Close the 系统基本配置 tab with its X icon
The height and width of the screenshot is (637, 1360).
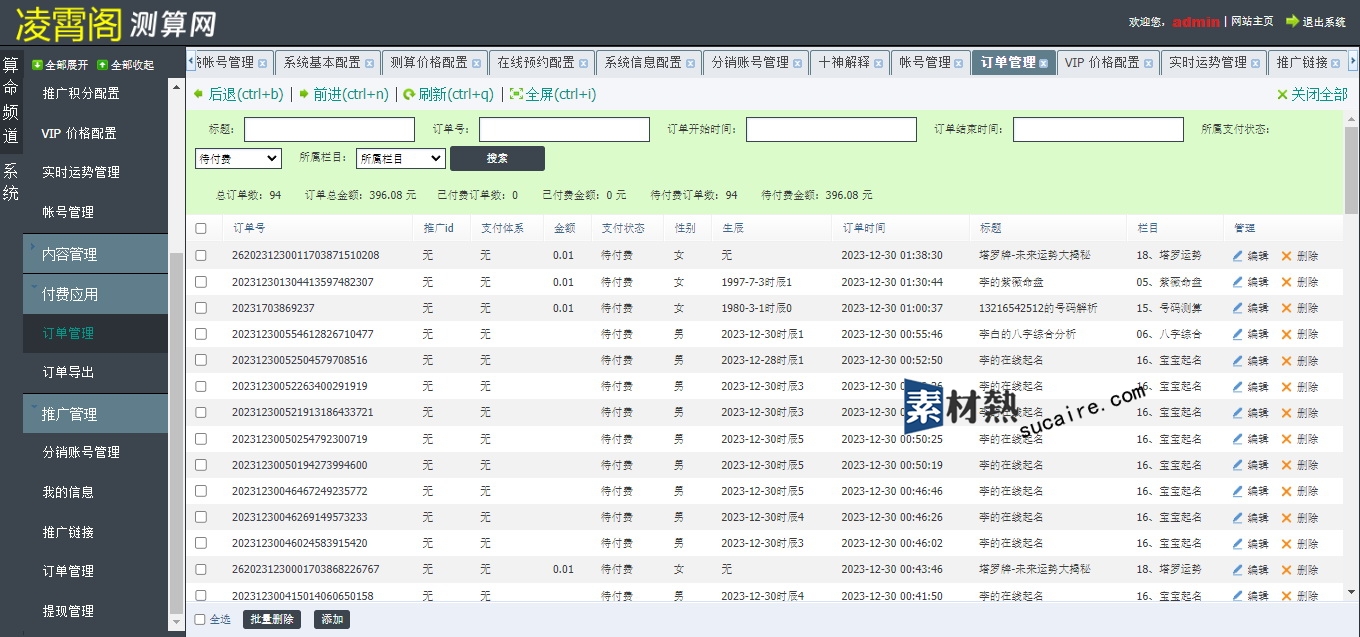(x=369, y=63)
